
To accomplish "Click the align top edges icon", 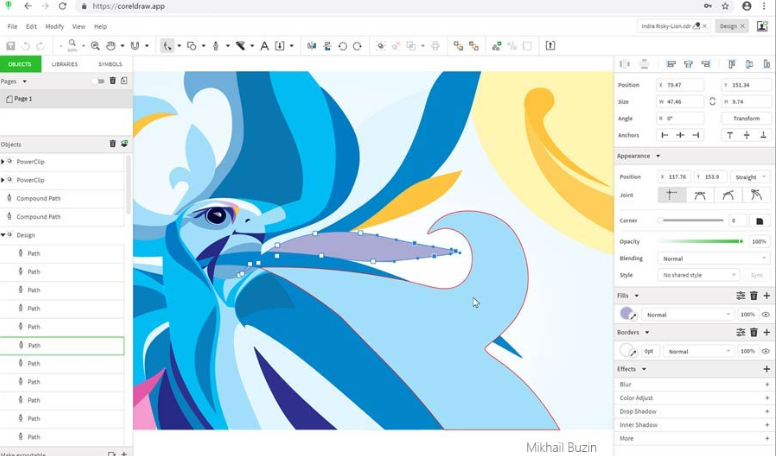I will coord(731,64).
